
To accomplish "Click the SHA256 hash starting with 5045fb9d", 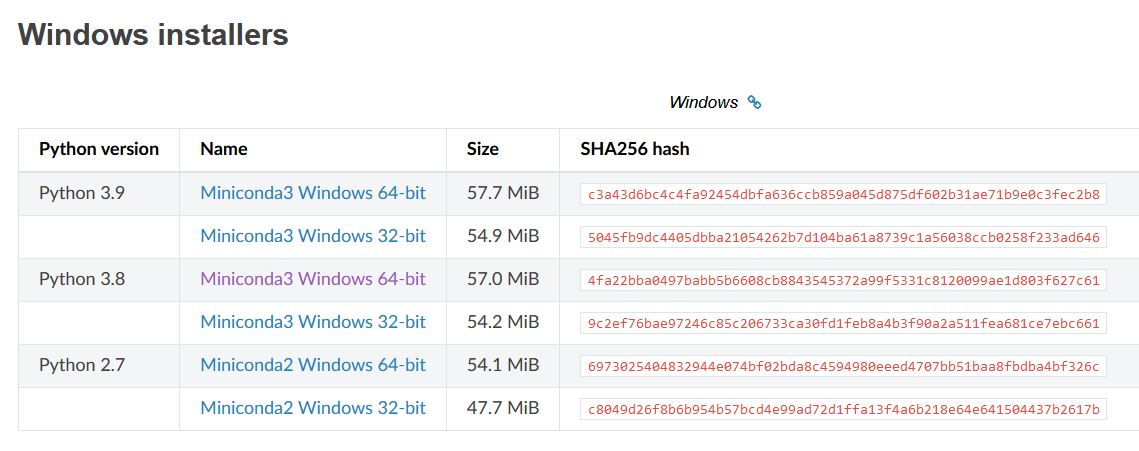I will point(843,237).
